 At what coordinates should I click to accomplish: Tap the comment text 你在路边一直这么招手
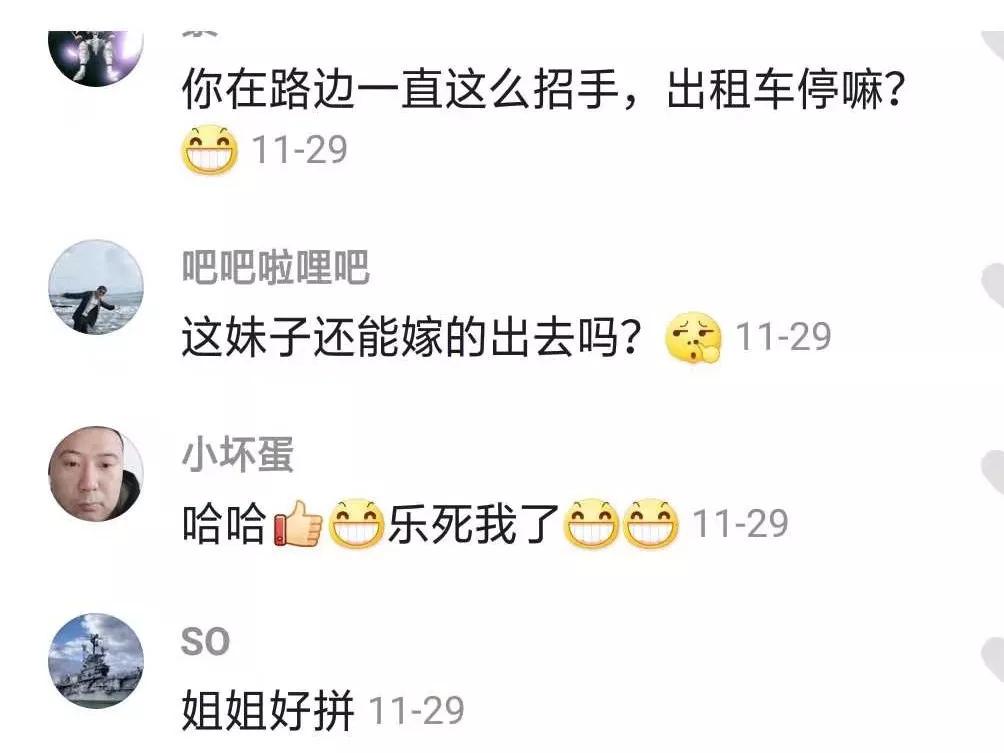click(400, 89)
